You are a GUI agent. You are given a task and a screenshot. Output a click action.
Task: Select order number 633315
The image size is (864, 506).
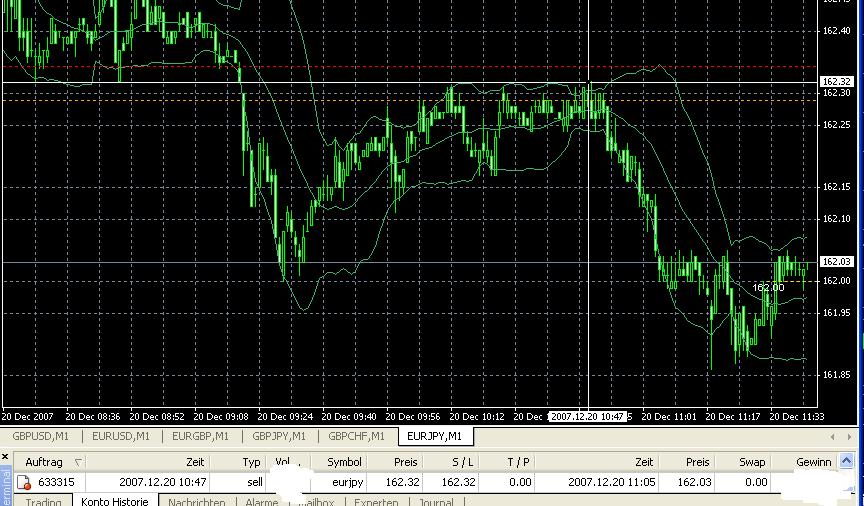click(56, 482)
